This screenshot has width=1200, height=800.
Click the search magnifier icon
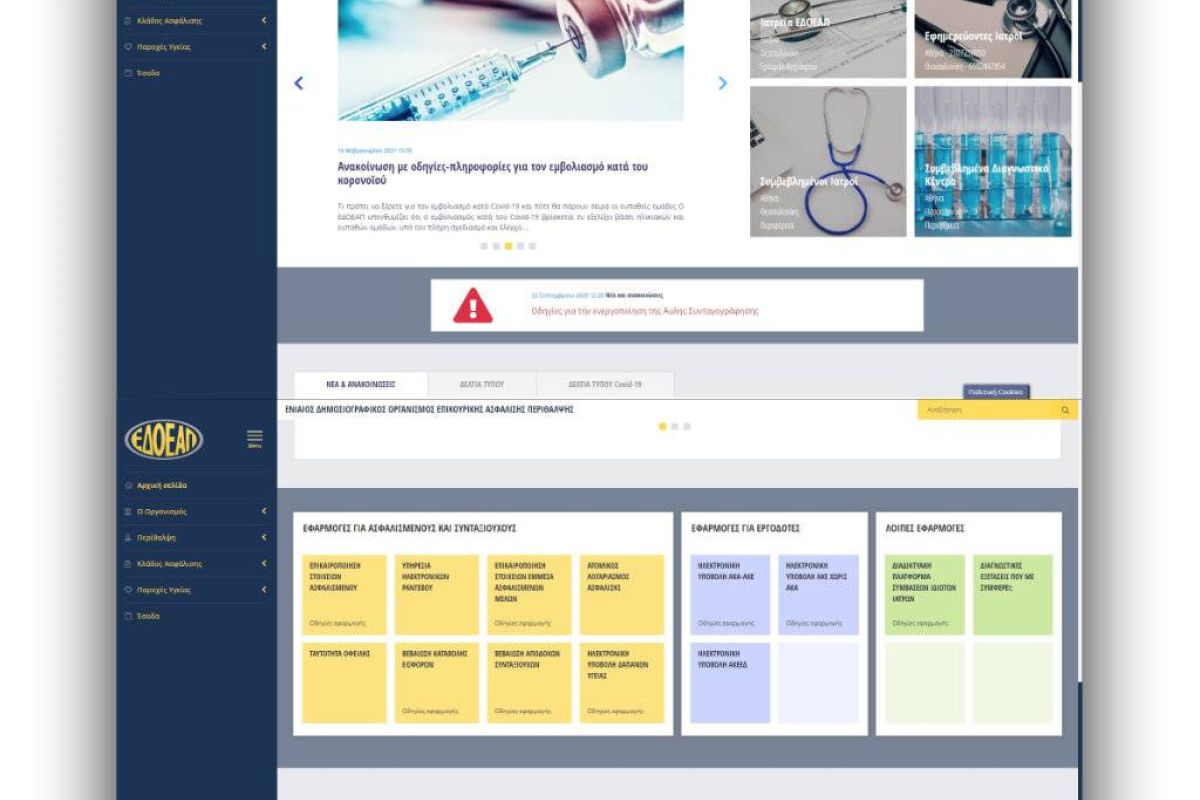tap(1065, 410)
